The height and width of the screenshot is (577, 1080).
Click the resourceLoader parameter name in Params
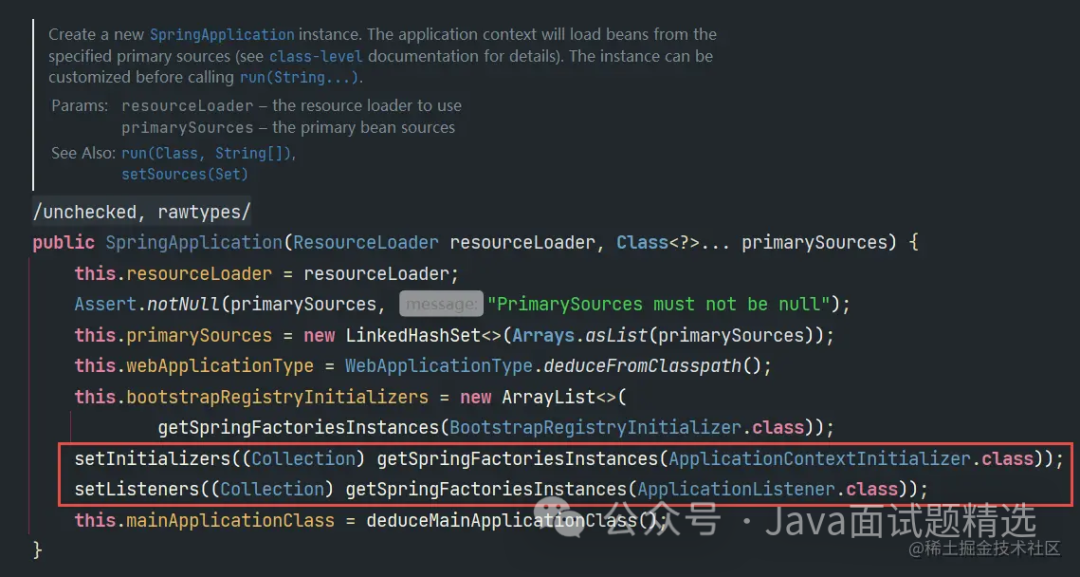click(x=187, y=106)
